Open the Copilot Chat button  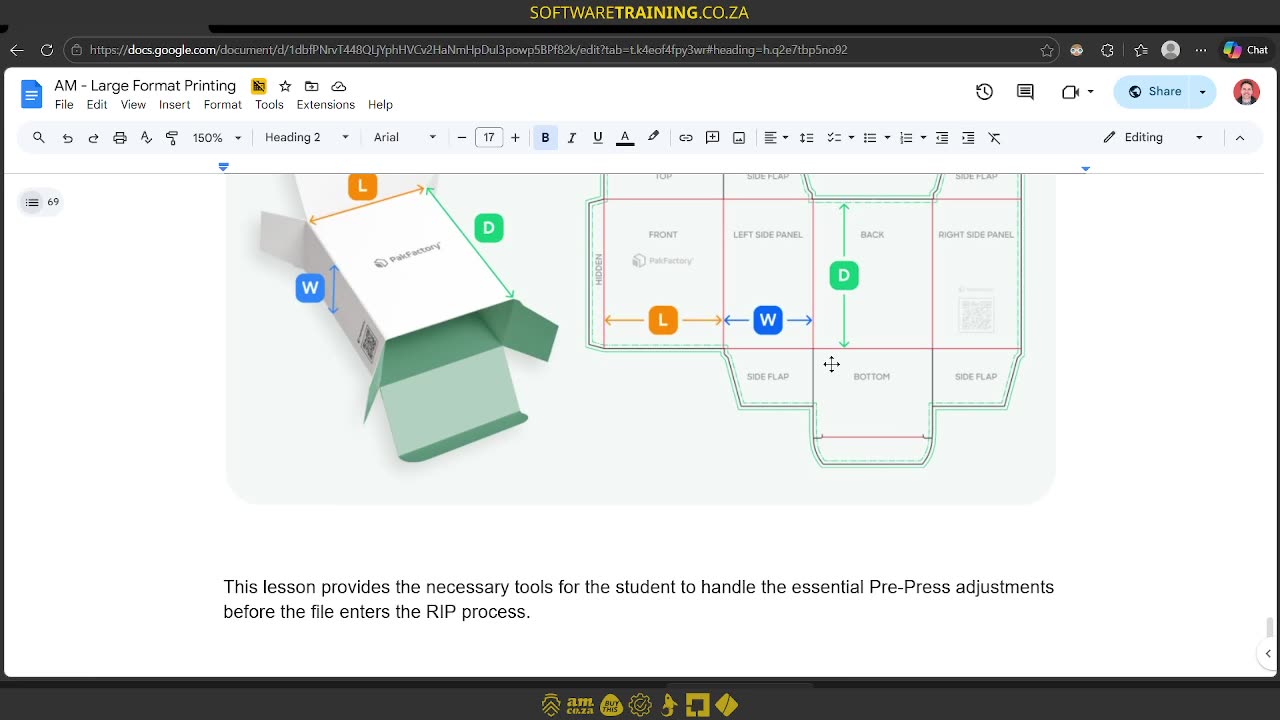tap(1246, 50)
